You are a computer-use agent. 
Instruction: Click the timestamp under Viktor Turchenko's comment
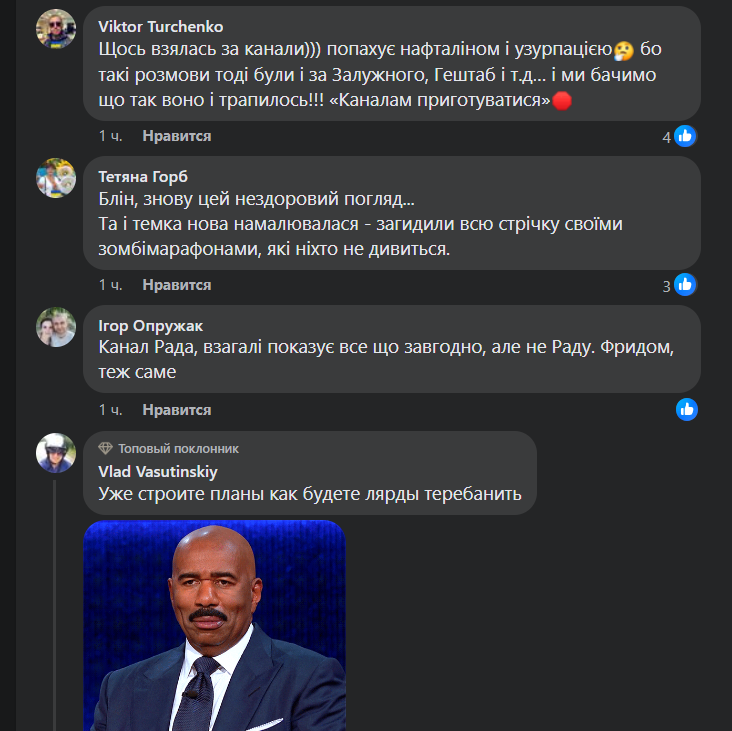click(110, 135)
